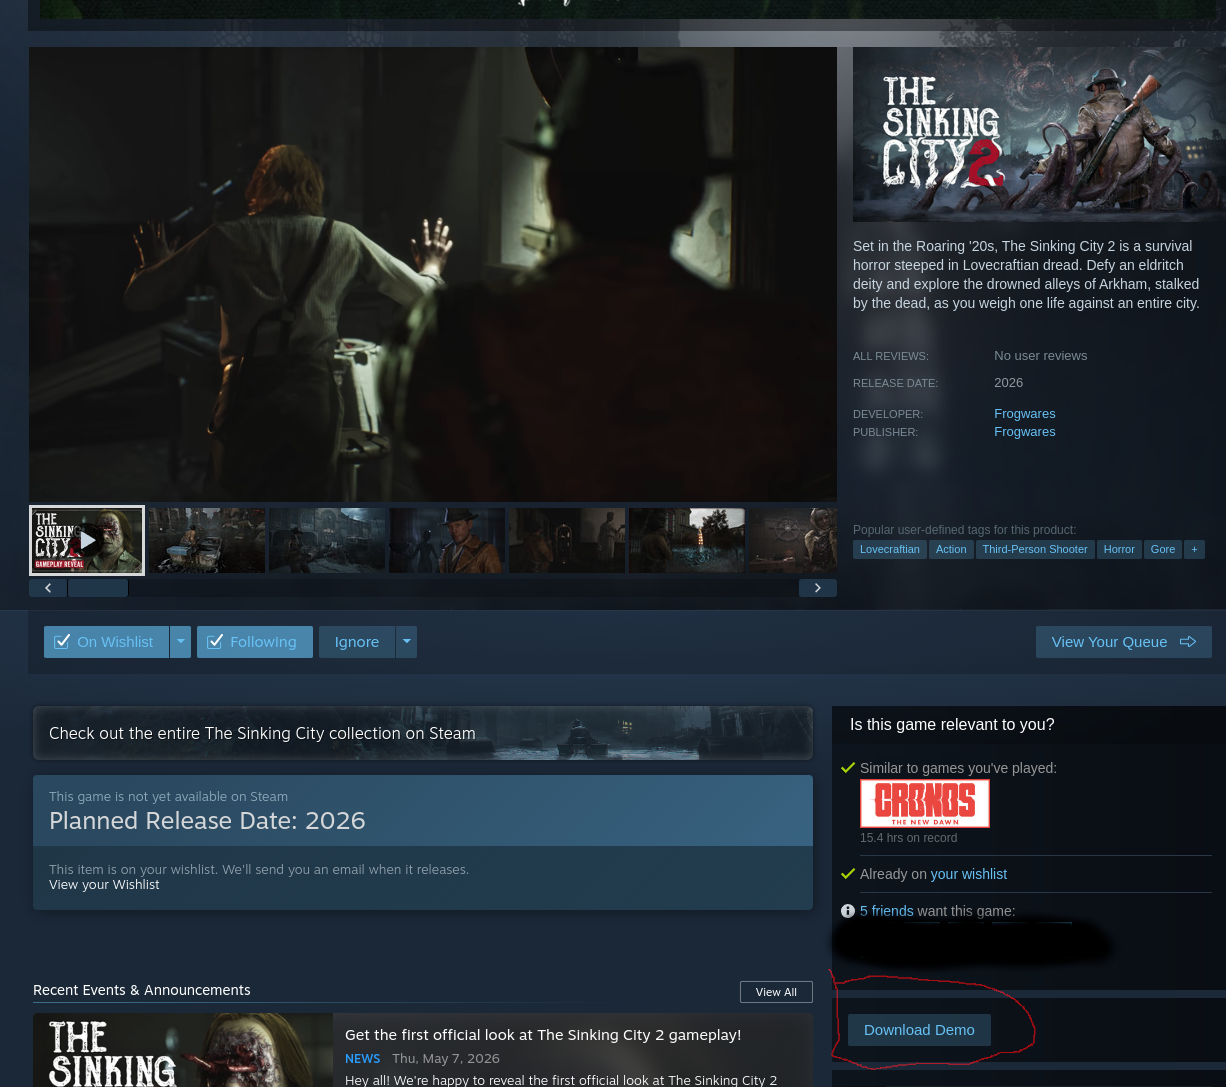Click the left arrow of thumbnail strip

48,588
